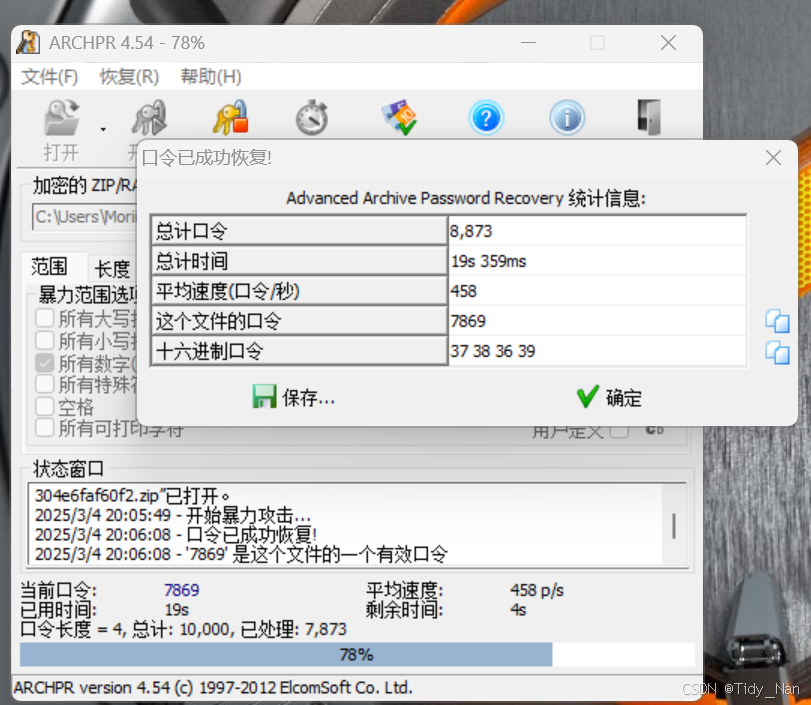Expand the dropdown arrow beside 打开
Screen dimensions: 811x705
tap(103, 129)
